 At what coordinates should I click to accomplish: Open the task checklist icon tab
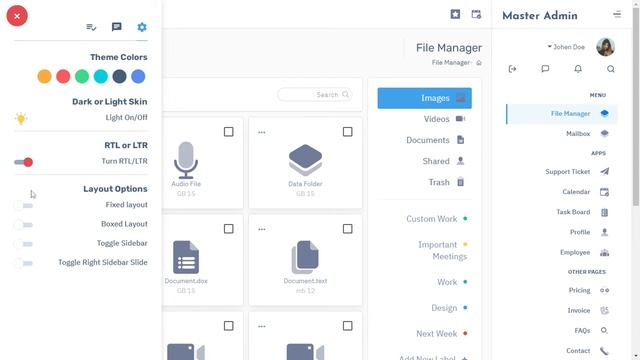click(91, 27)
